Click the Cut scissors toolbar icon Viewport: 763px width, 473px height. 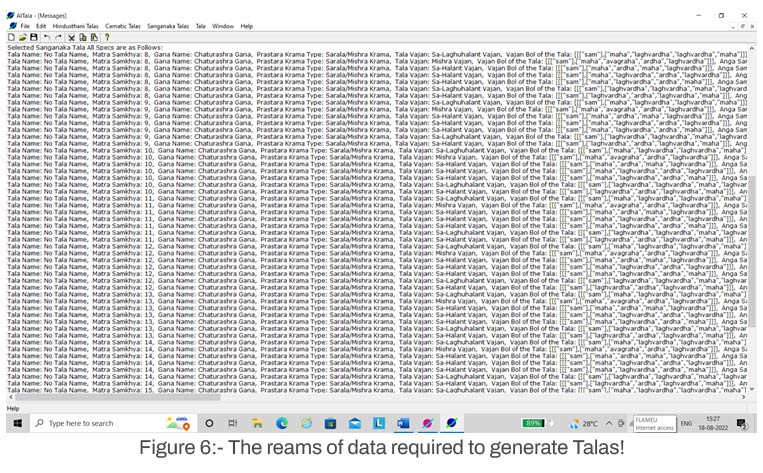click(x=71, y=37)
